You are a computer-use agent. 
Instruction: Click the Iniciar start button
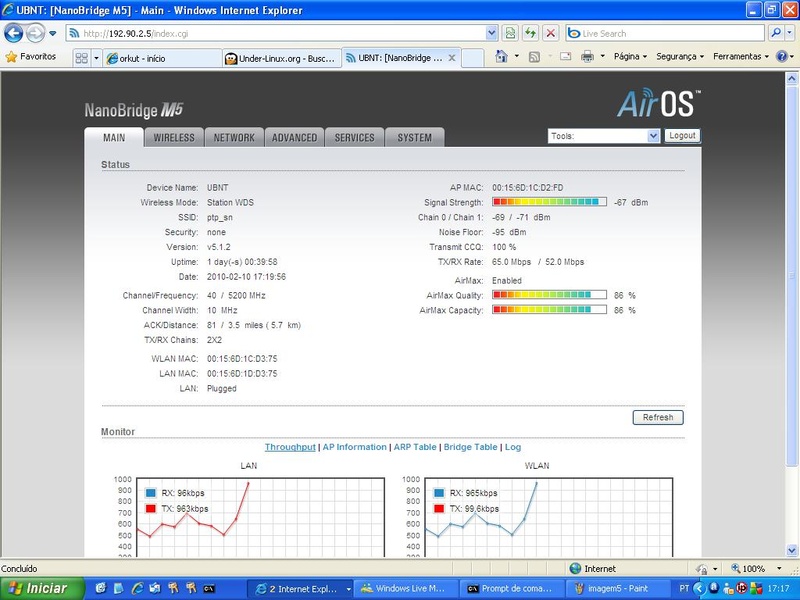point(42,588)
